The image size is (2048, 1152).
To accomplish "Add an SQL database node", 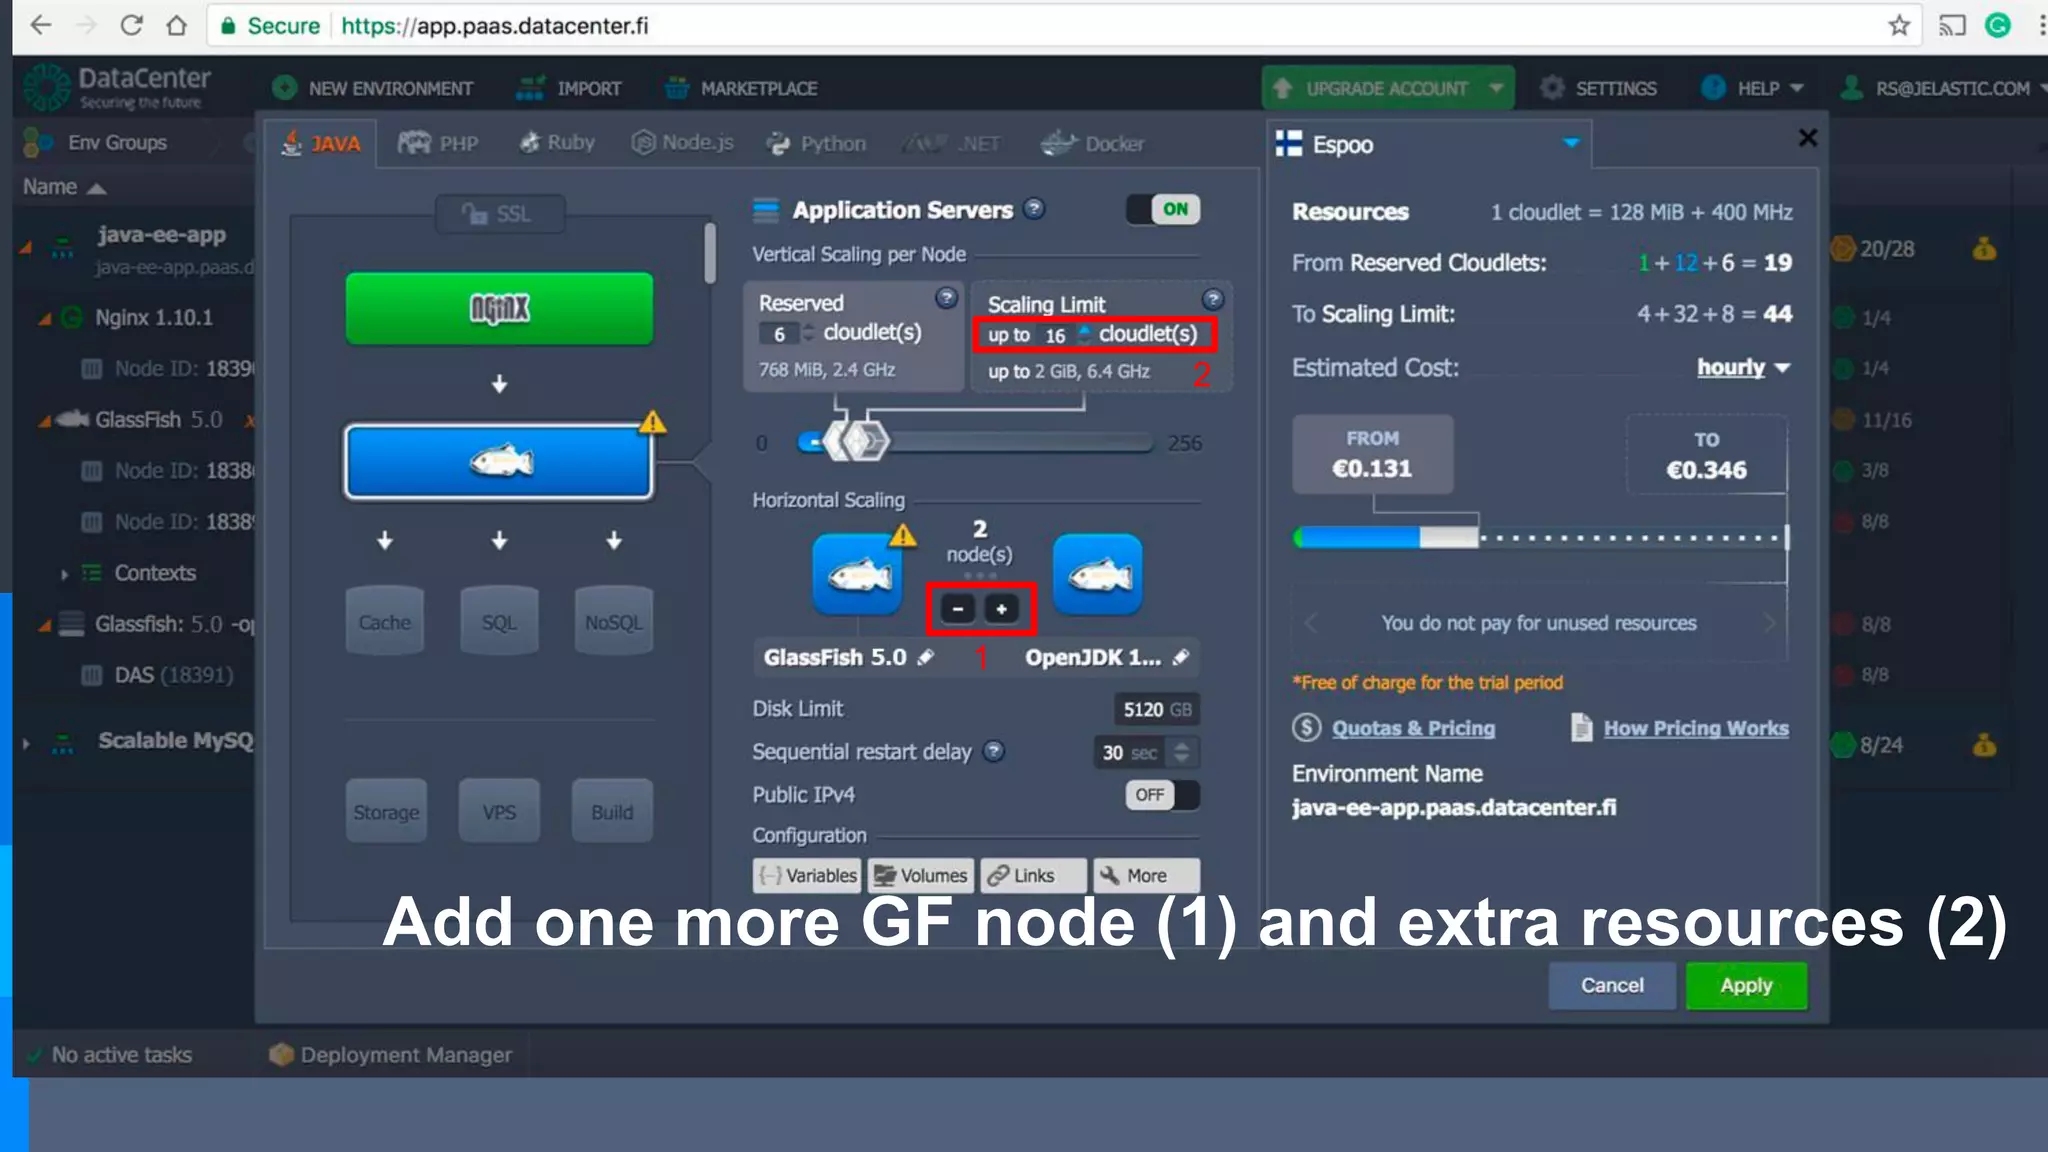I will coord(499,622).
